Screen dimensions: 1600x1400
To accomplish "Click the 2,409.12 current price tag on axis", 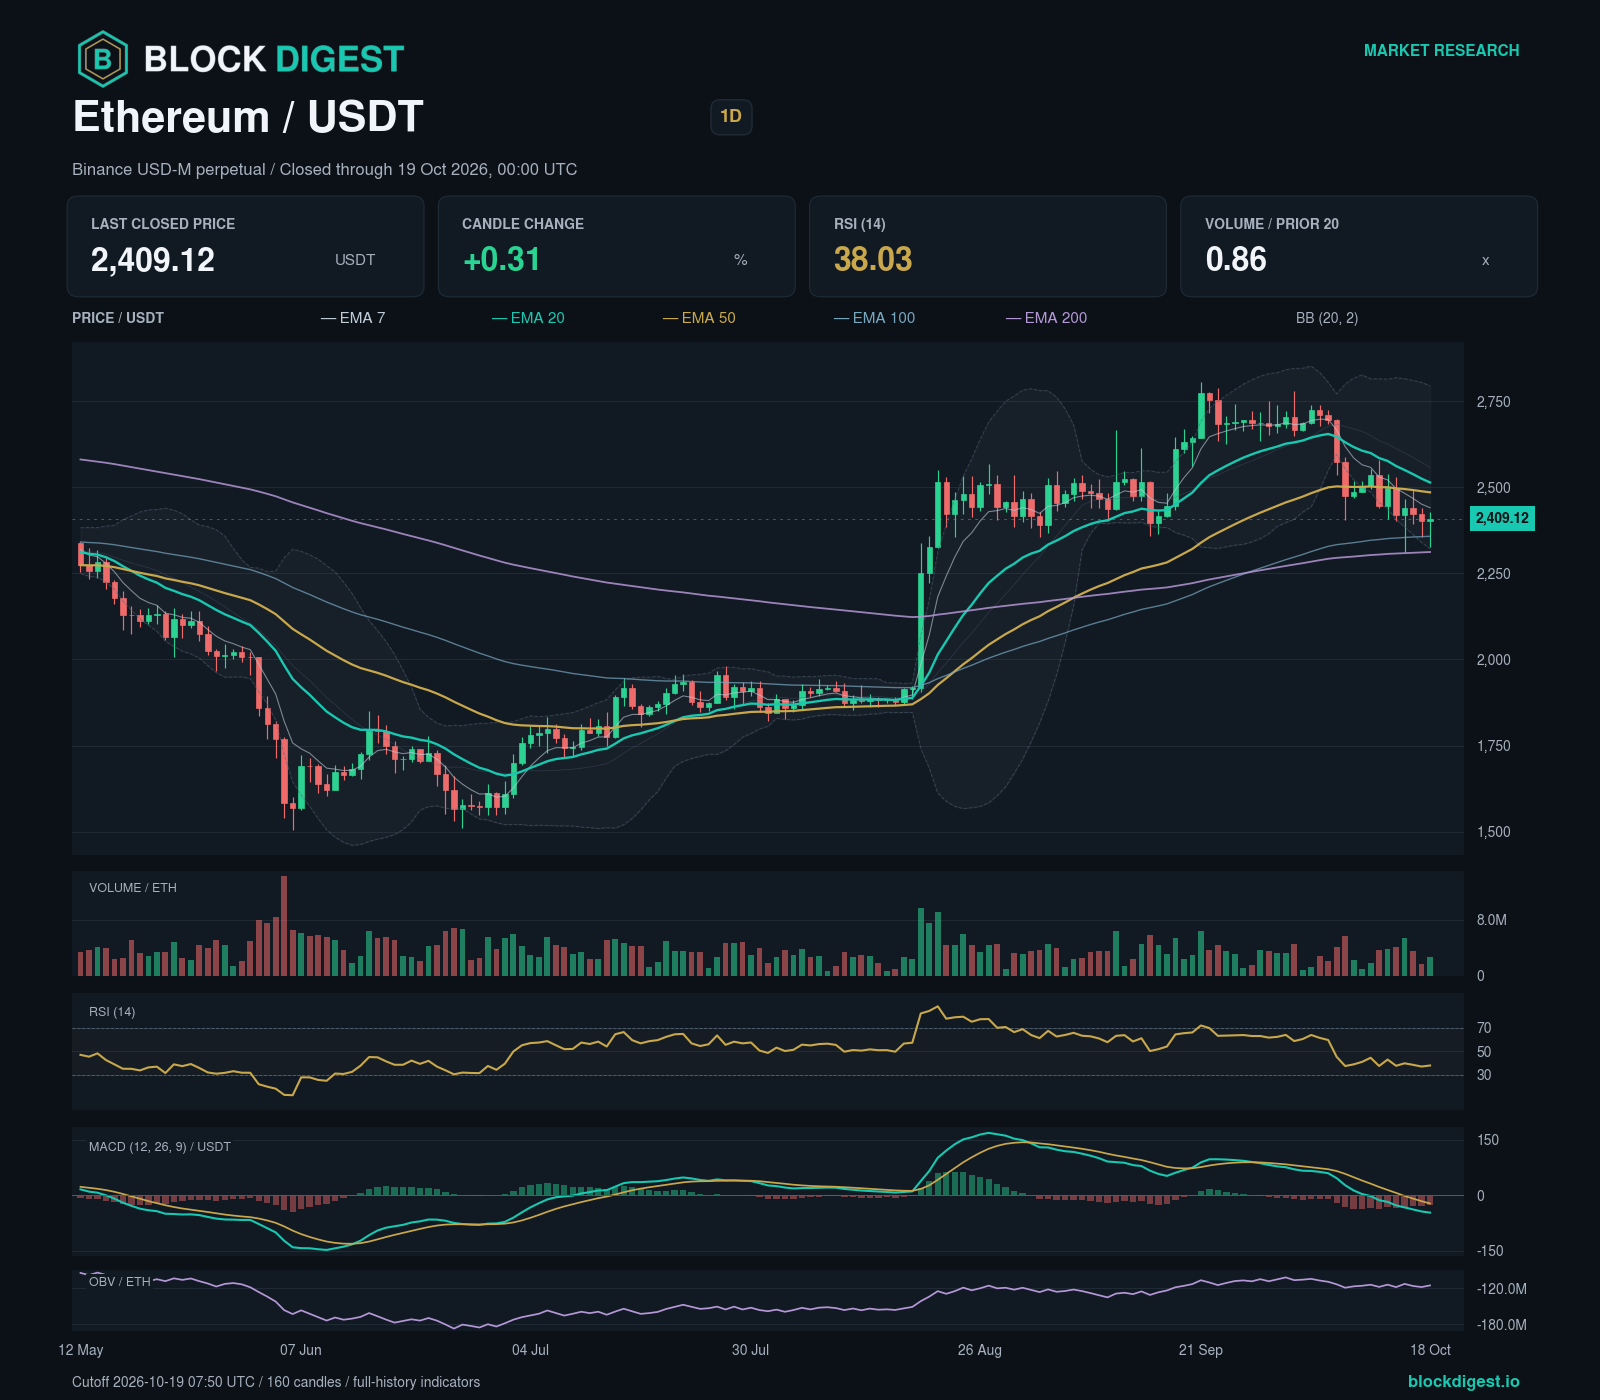I will (1502, 518).
